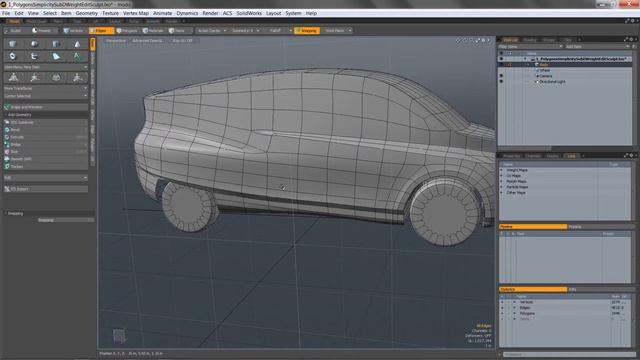Click the Advanced OpenGL viewport button

pos(148,41)
